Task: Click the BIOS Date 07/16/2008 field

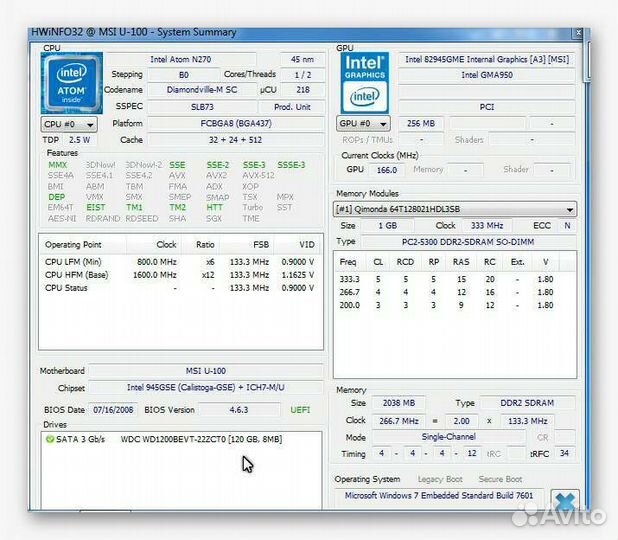Action: (113, 410)
